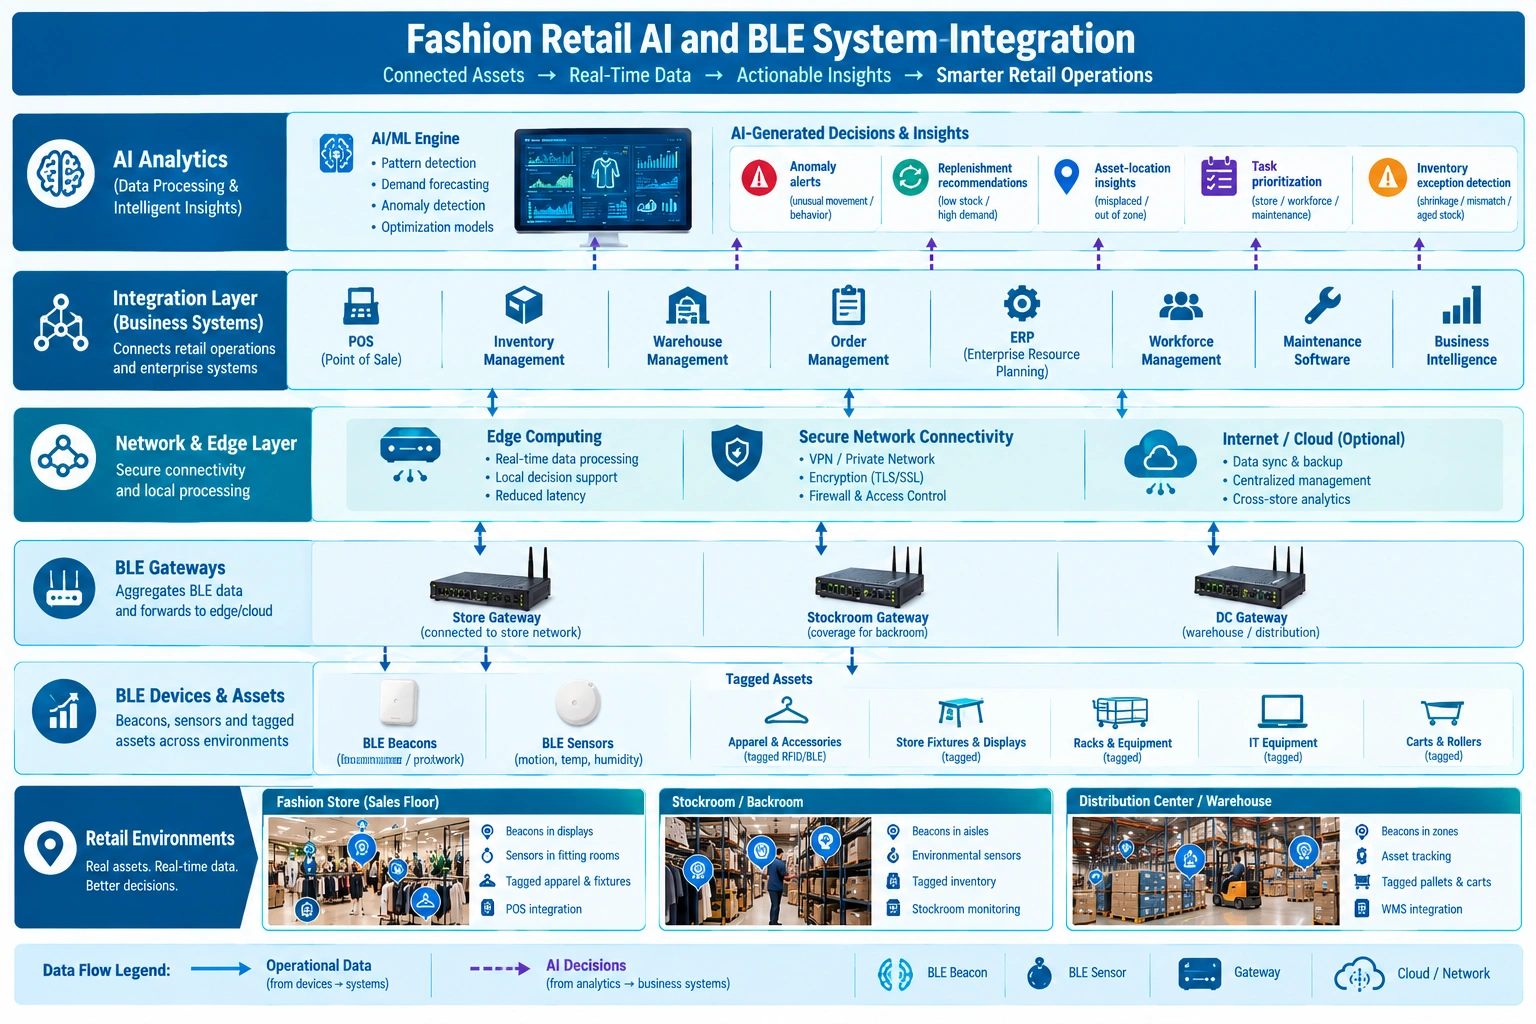Click the 'Cross-store analytics' bullet text

(x=1291, y=499)
